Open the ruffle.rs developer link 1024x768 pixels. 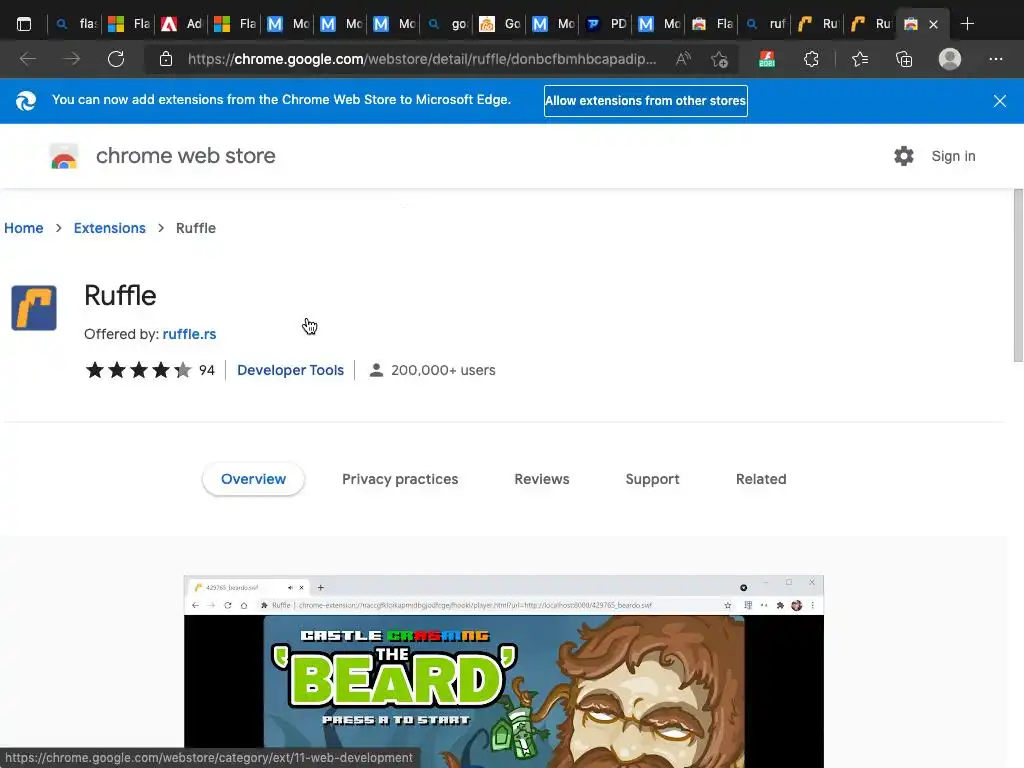[189, 334]
